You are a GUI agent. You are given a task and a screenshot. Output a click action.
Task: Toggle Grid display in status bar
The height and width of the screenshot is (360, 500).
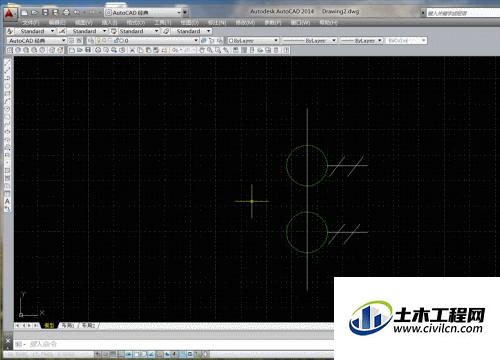coord(113,354)
